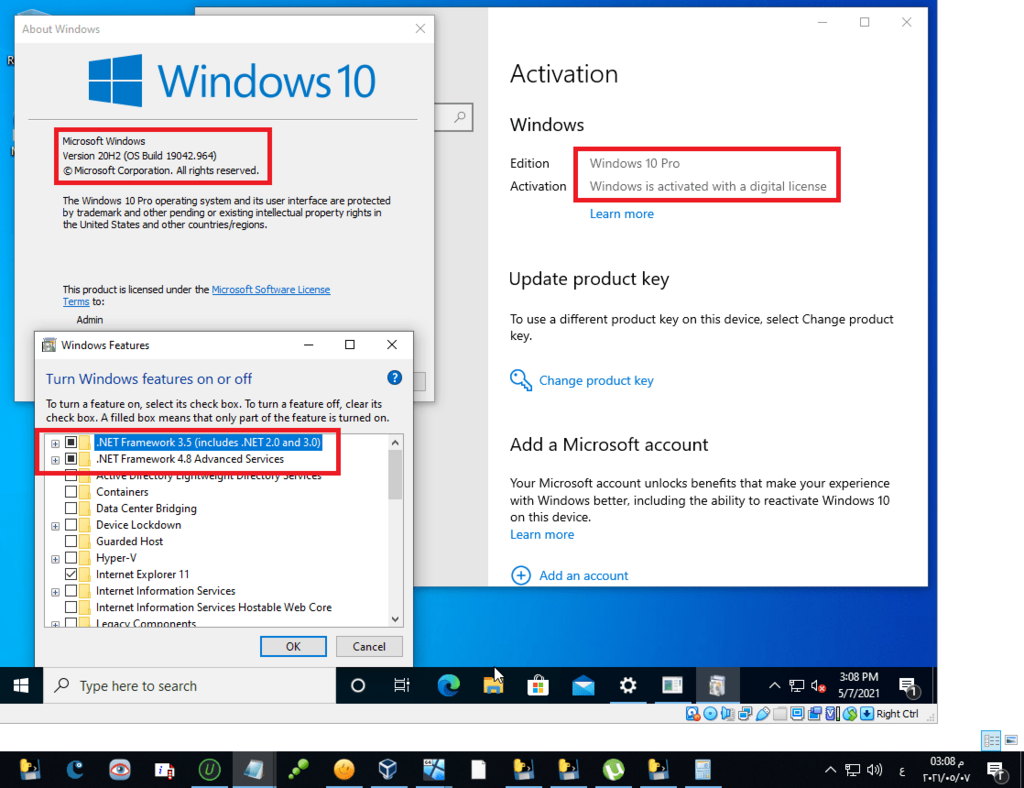
Task: Switch to Windows Features taskbar button
Action: pyautogui.click(x=717, y=686)
